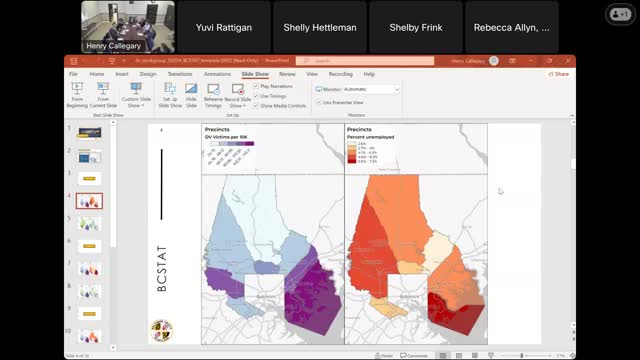Toggle Use Timings checkbox
This screenshot has width=640, height=360.
pos(256,96)
